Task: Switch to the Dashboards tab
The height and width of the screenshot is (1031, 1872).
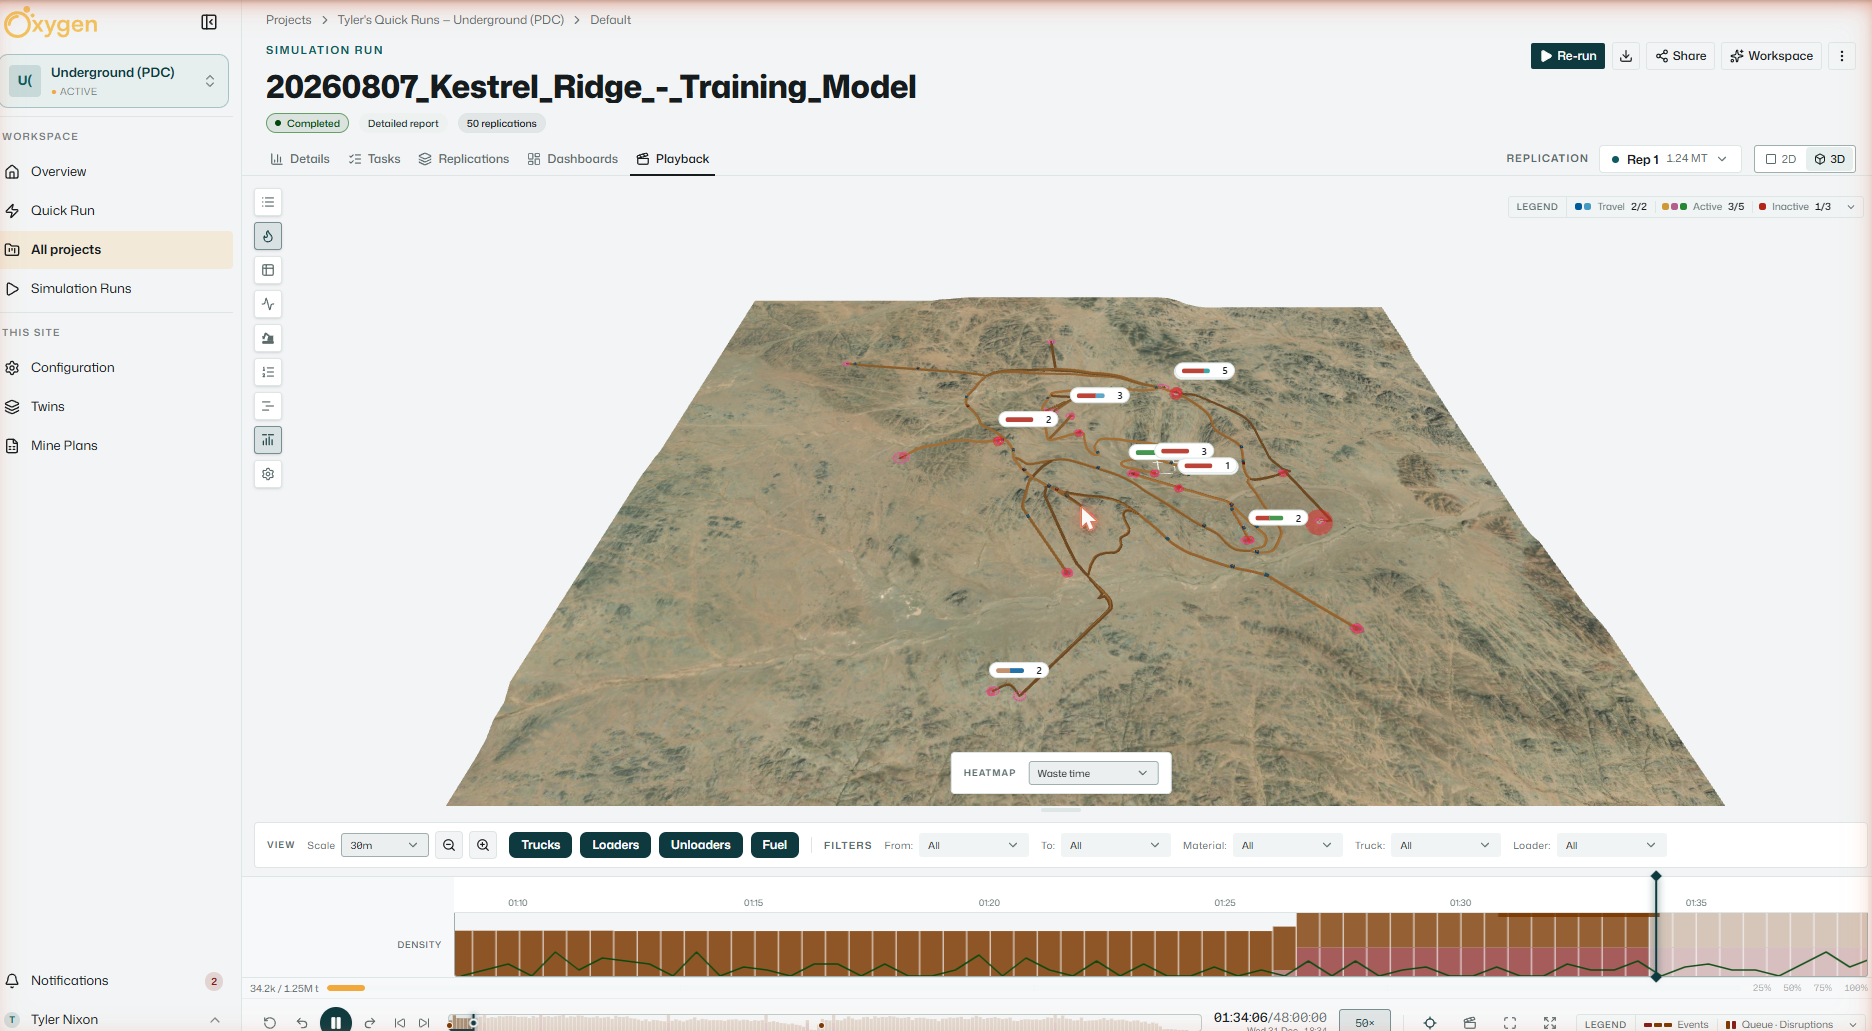Action: coord(573,159)
